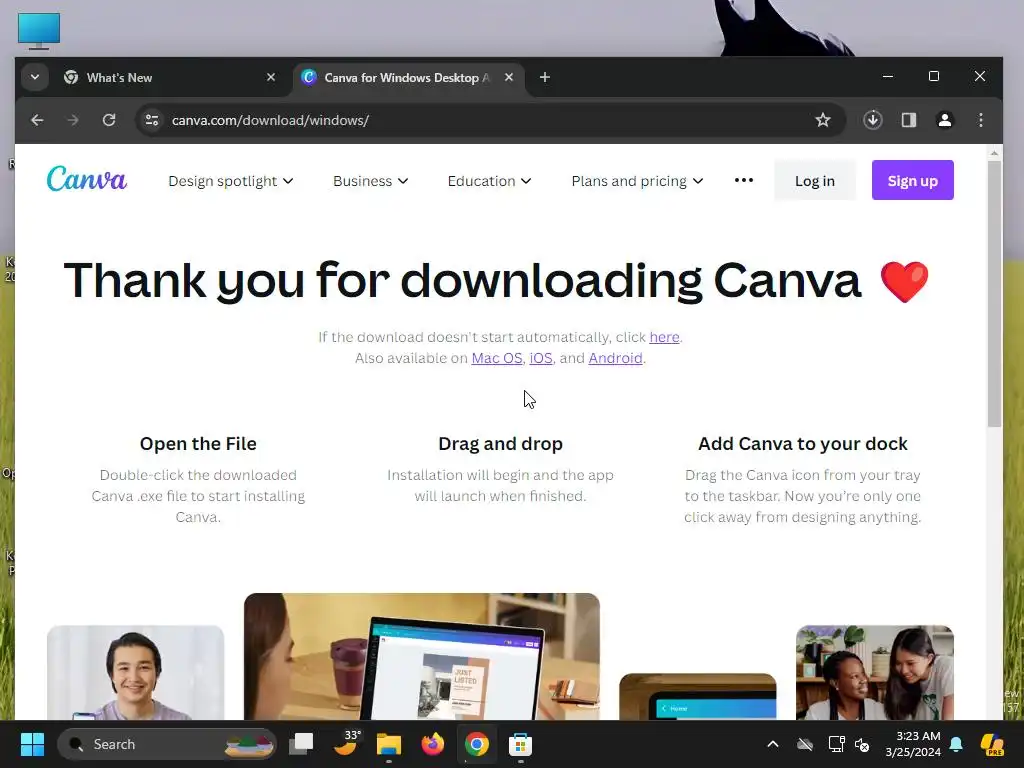Click the Log in button
Screen dimensions: 1024x768
(x=815, y=180)
